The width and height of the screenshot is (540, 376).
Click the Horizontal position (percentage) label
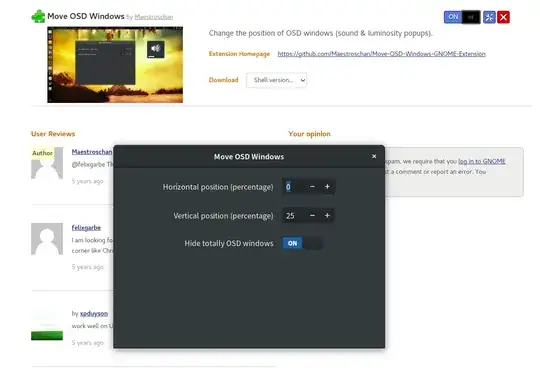click(x=218, y=187)
